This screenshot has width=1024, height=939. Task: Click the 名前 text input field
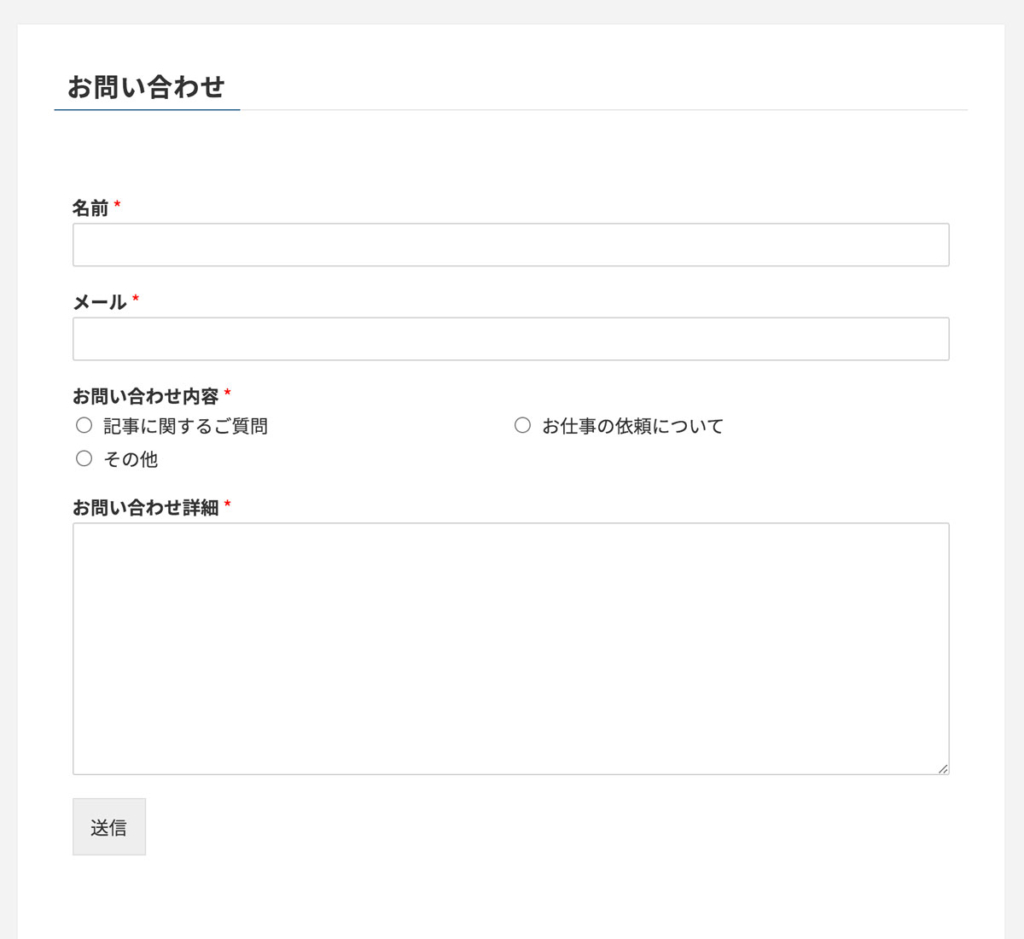511,245
